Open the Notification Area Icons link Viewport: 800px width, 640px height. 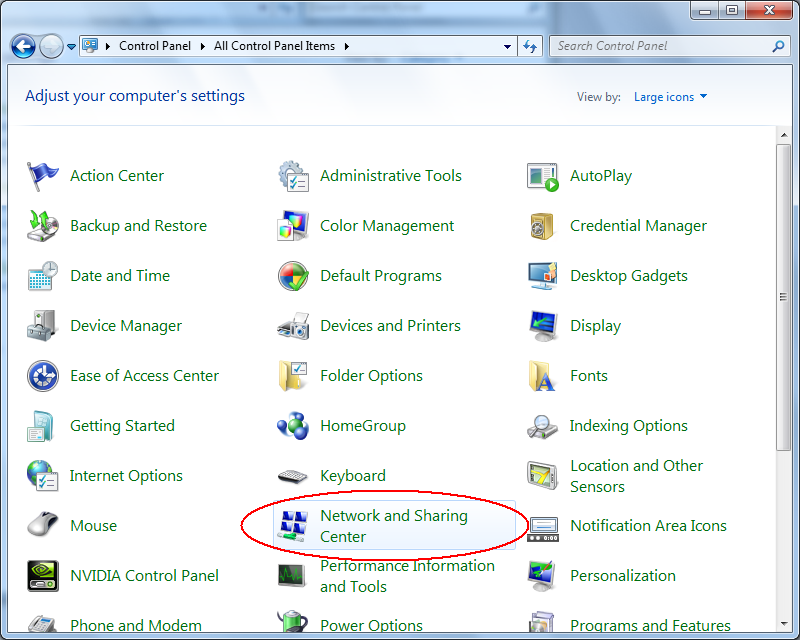[x=648, y=526]
